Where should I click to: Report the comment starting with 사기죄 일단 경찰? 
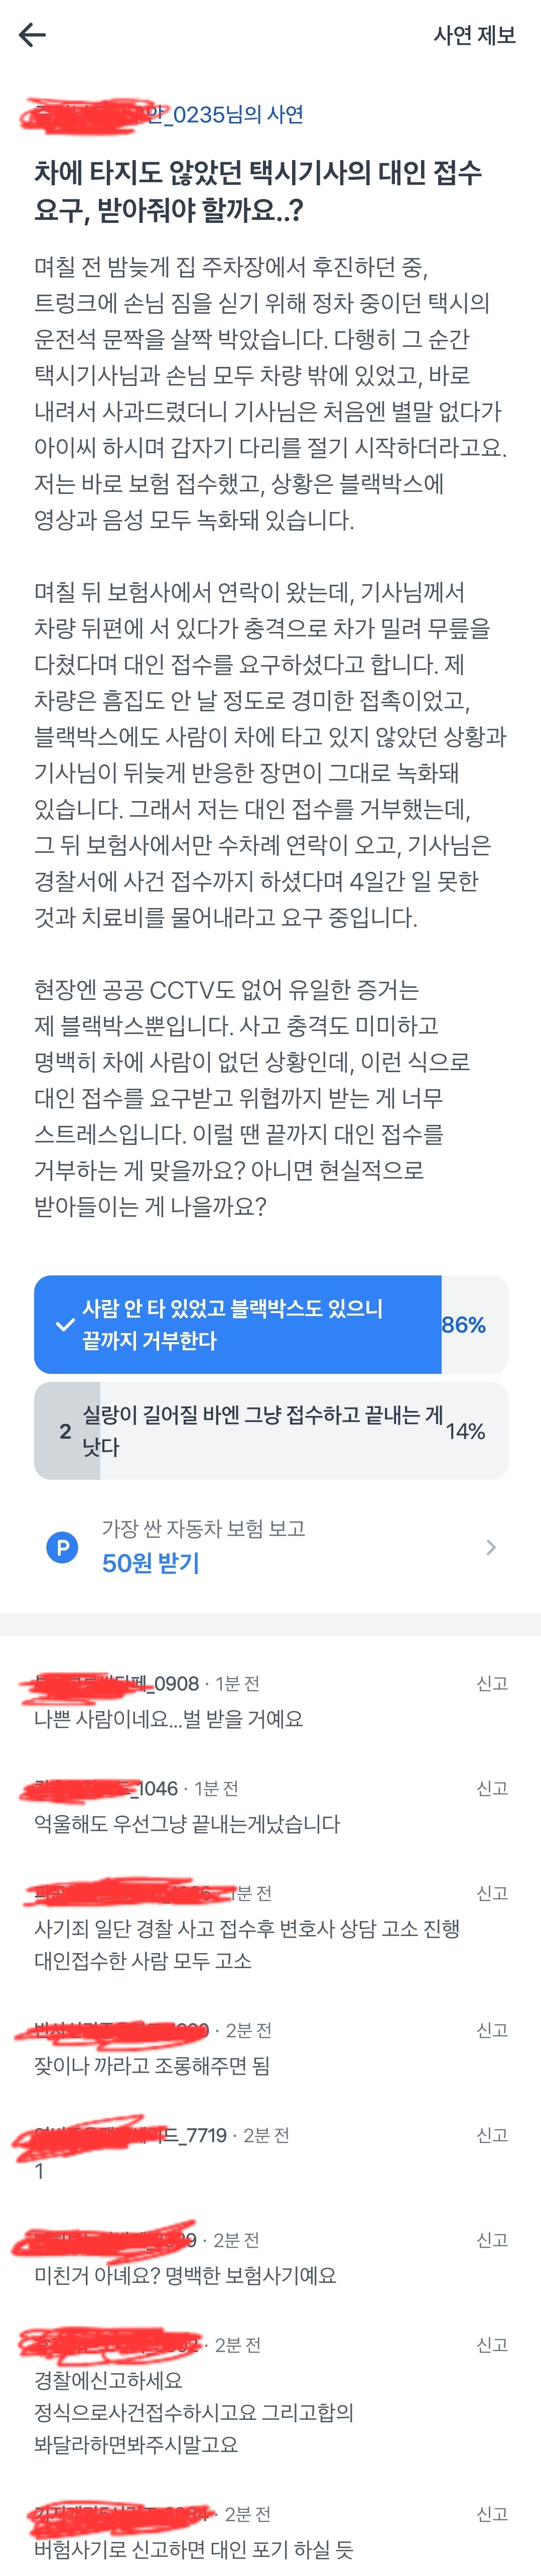(492, 1892)
